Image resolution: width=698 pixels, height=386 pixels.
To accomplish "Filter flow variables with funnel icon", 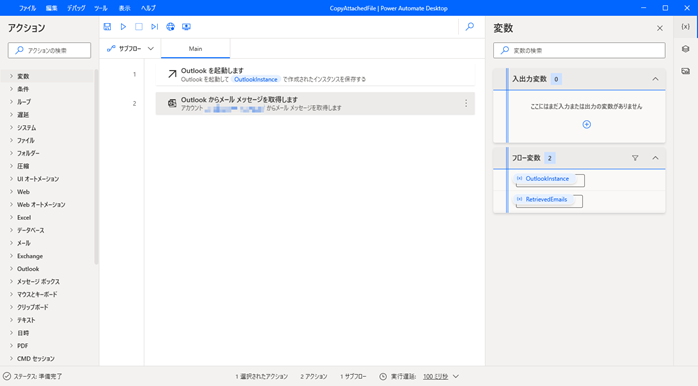I will pyautogui.click(x=635, y=158).
